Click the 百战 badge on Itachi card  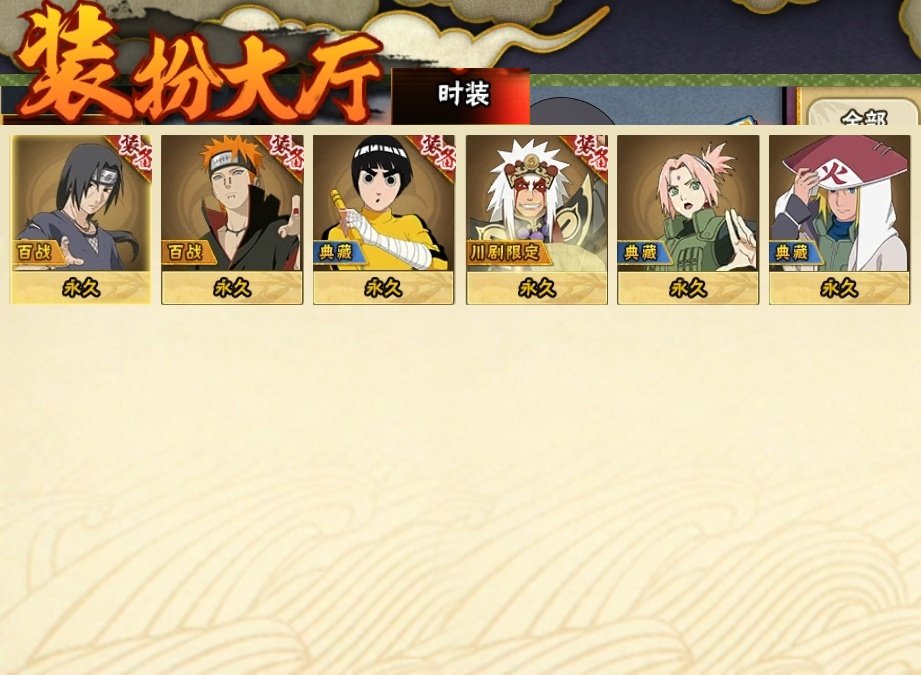click(36, 253)
